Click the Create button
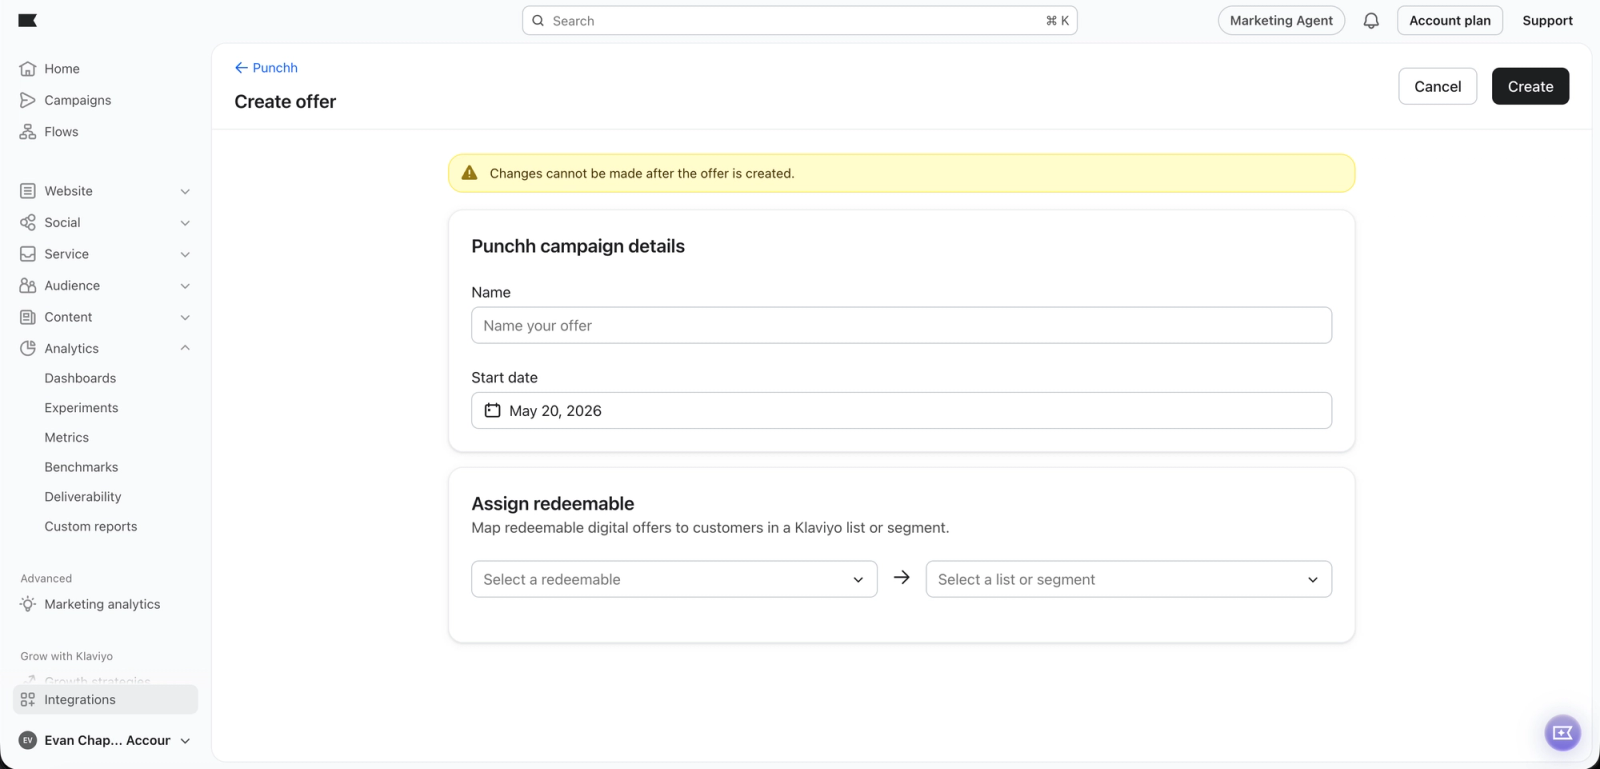Viewport: 1600px width, 769px height. pos(1530,86)
